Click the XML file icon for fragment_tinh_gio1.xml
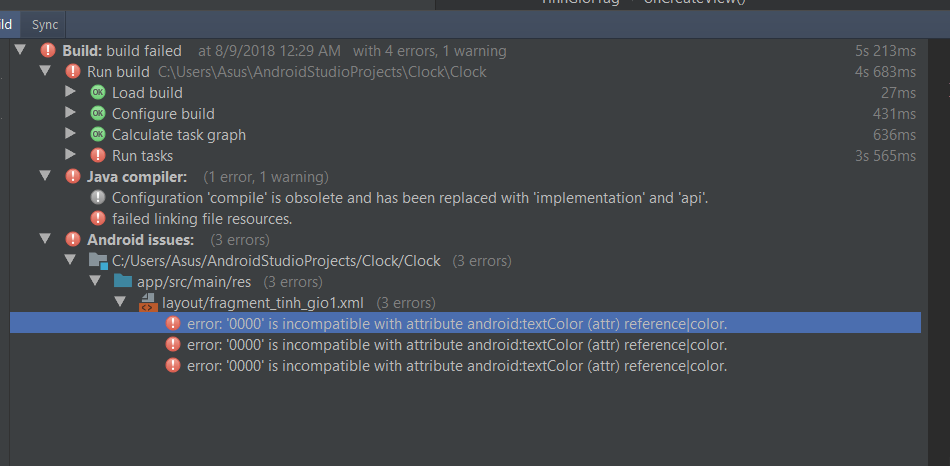The width and height of the screenshot is (950, 466). (147, 302)
